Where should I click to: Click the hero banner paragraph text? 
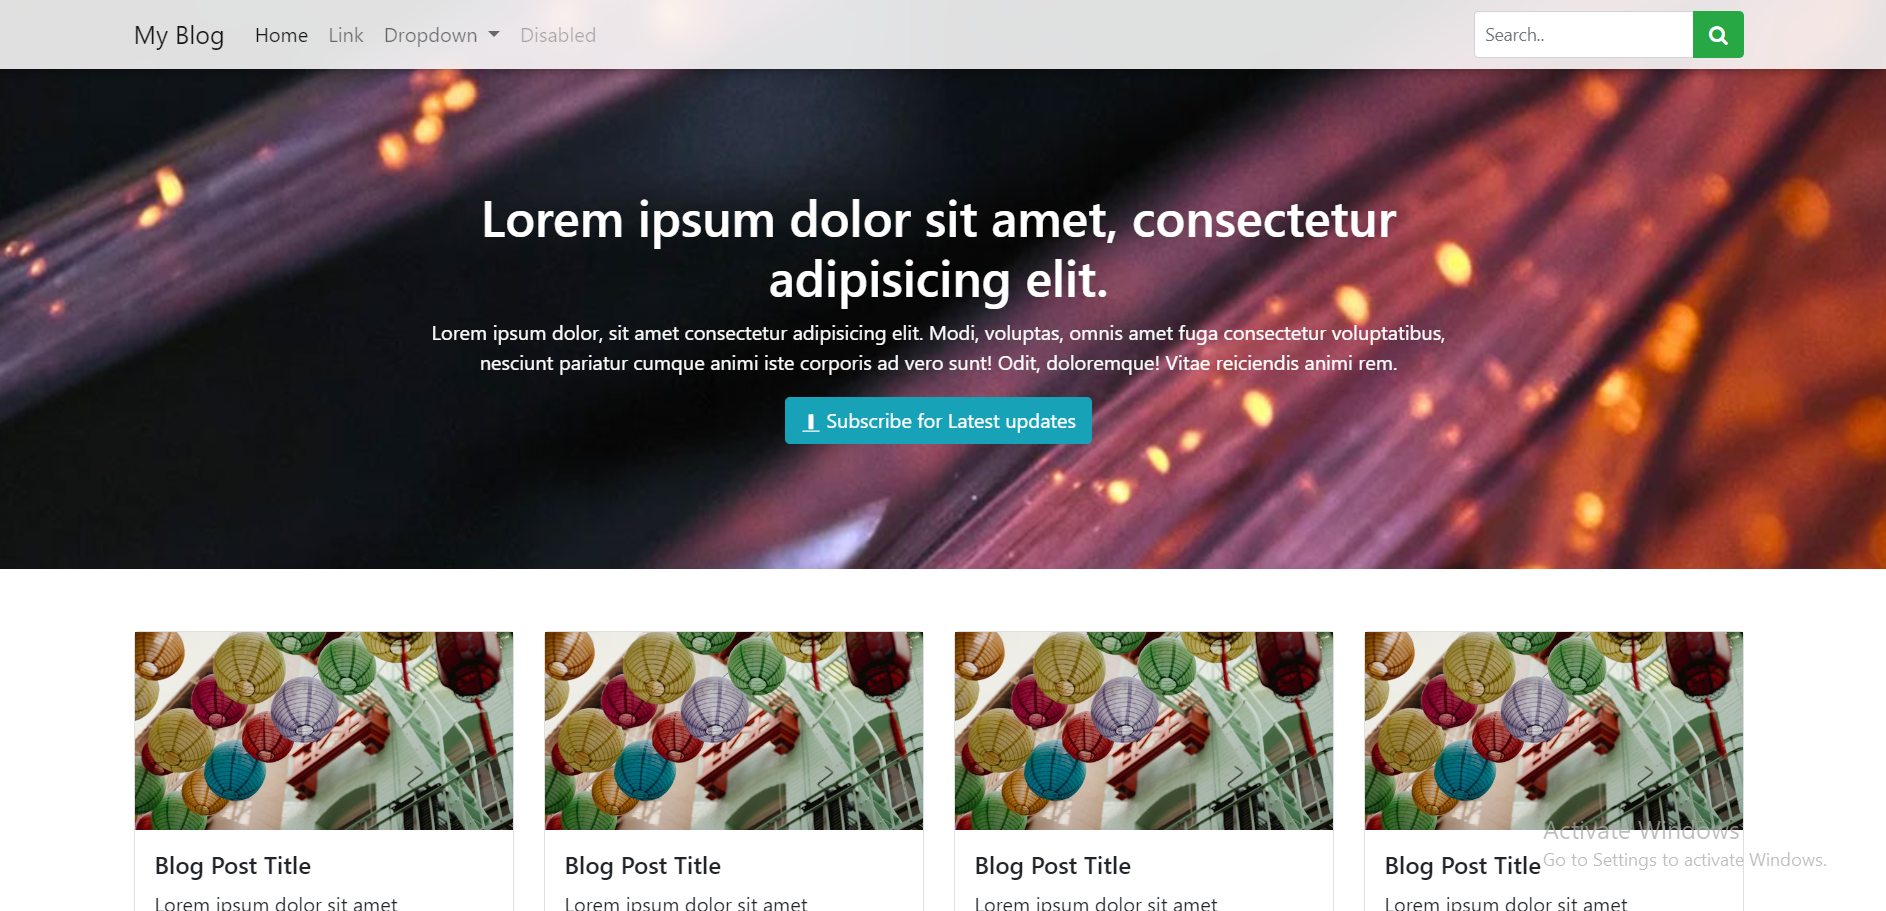point(938,348)
